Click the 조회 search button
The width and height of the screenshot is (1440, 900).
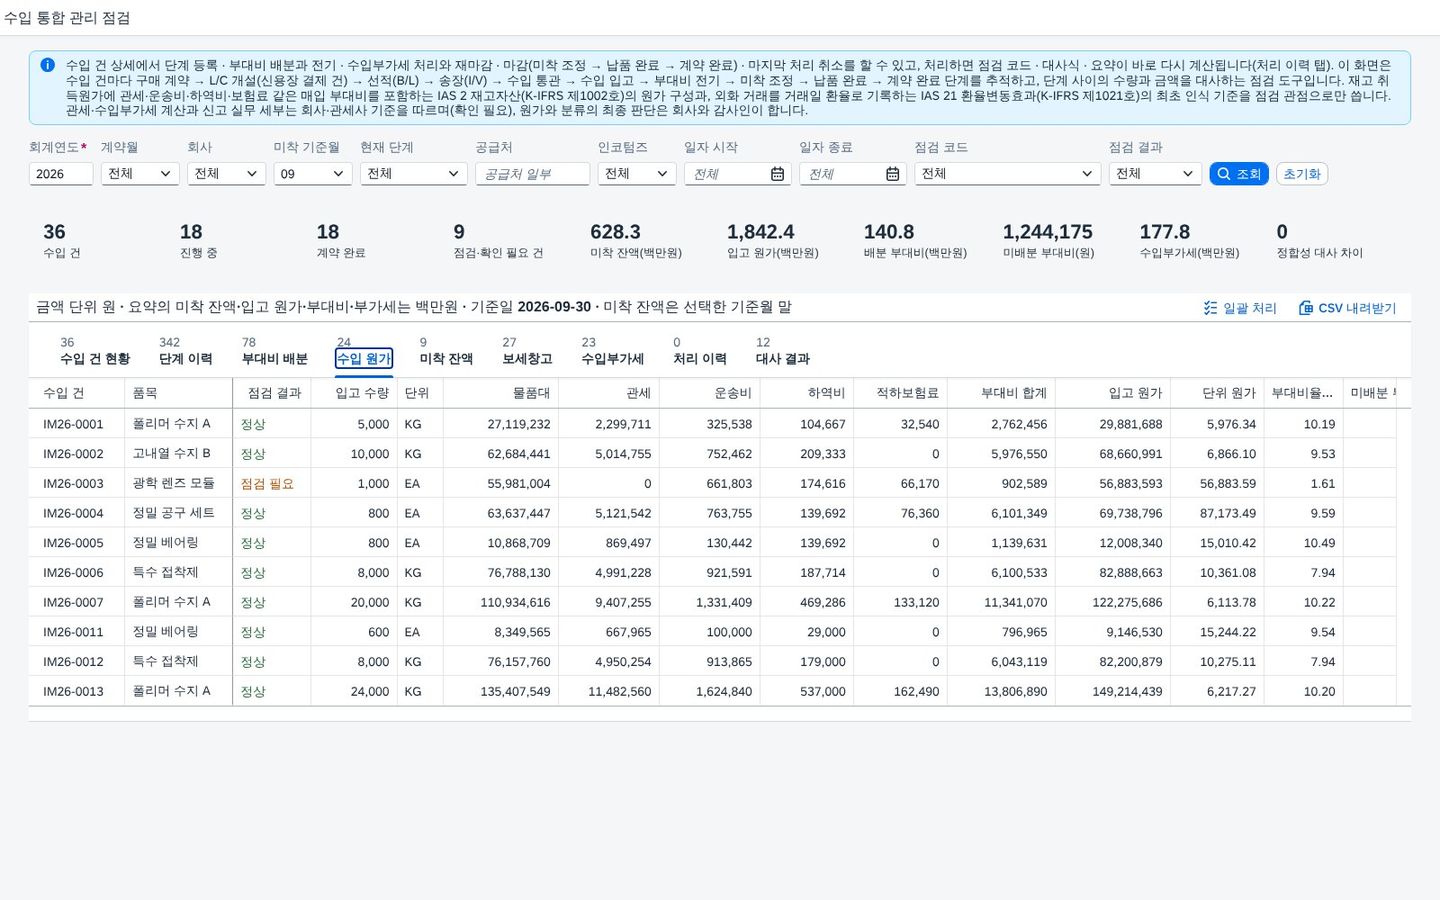[x=1239, y=174]
